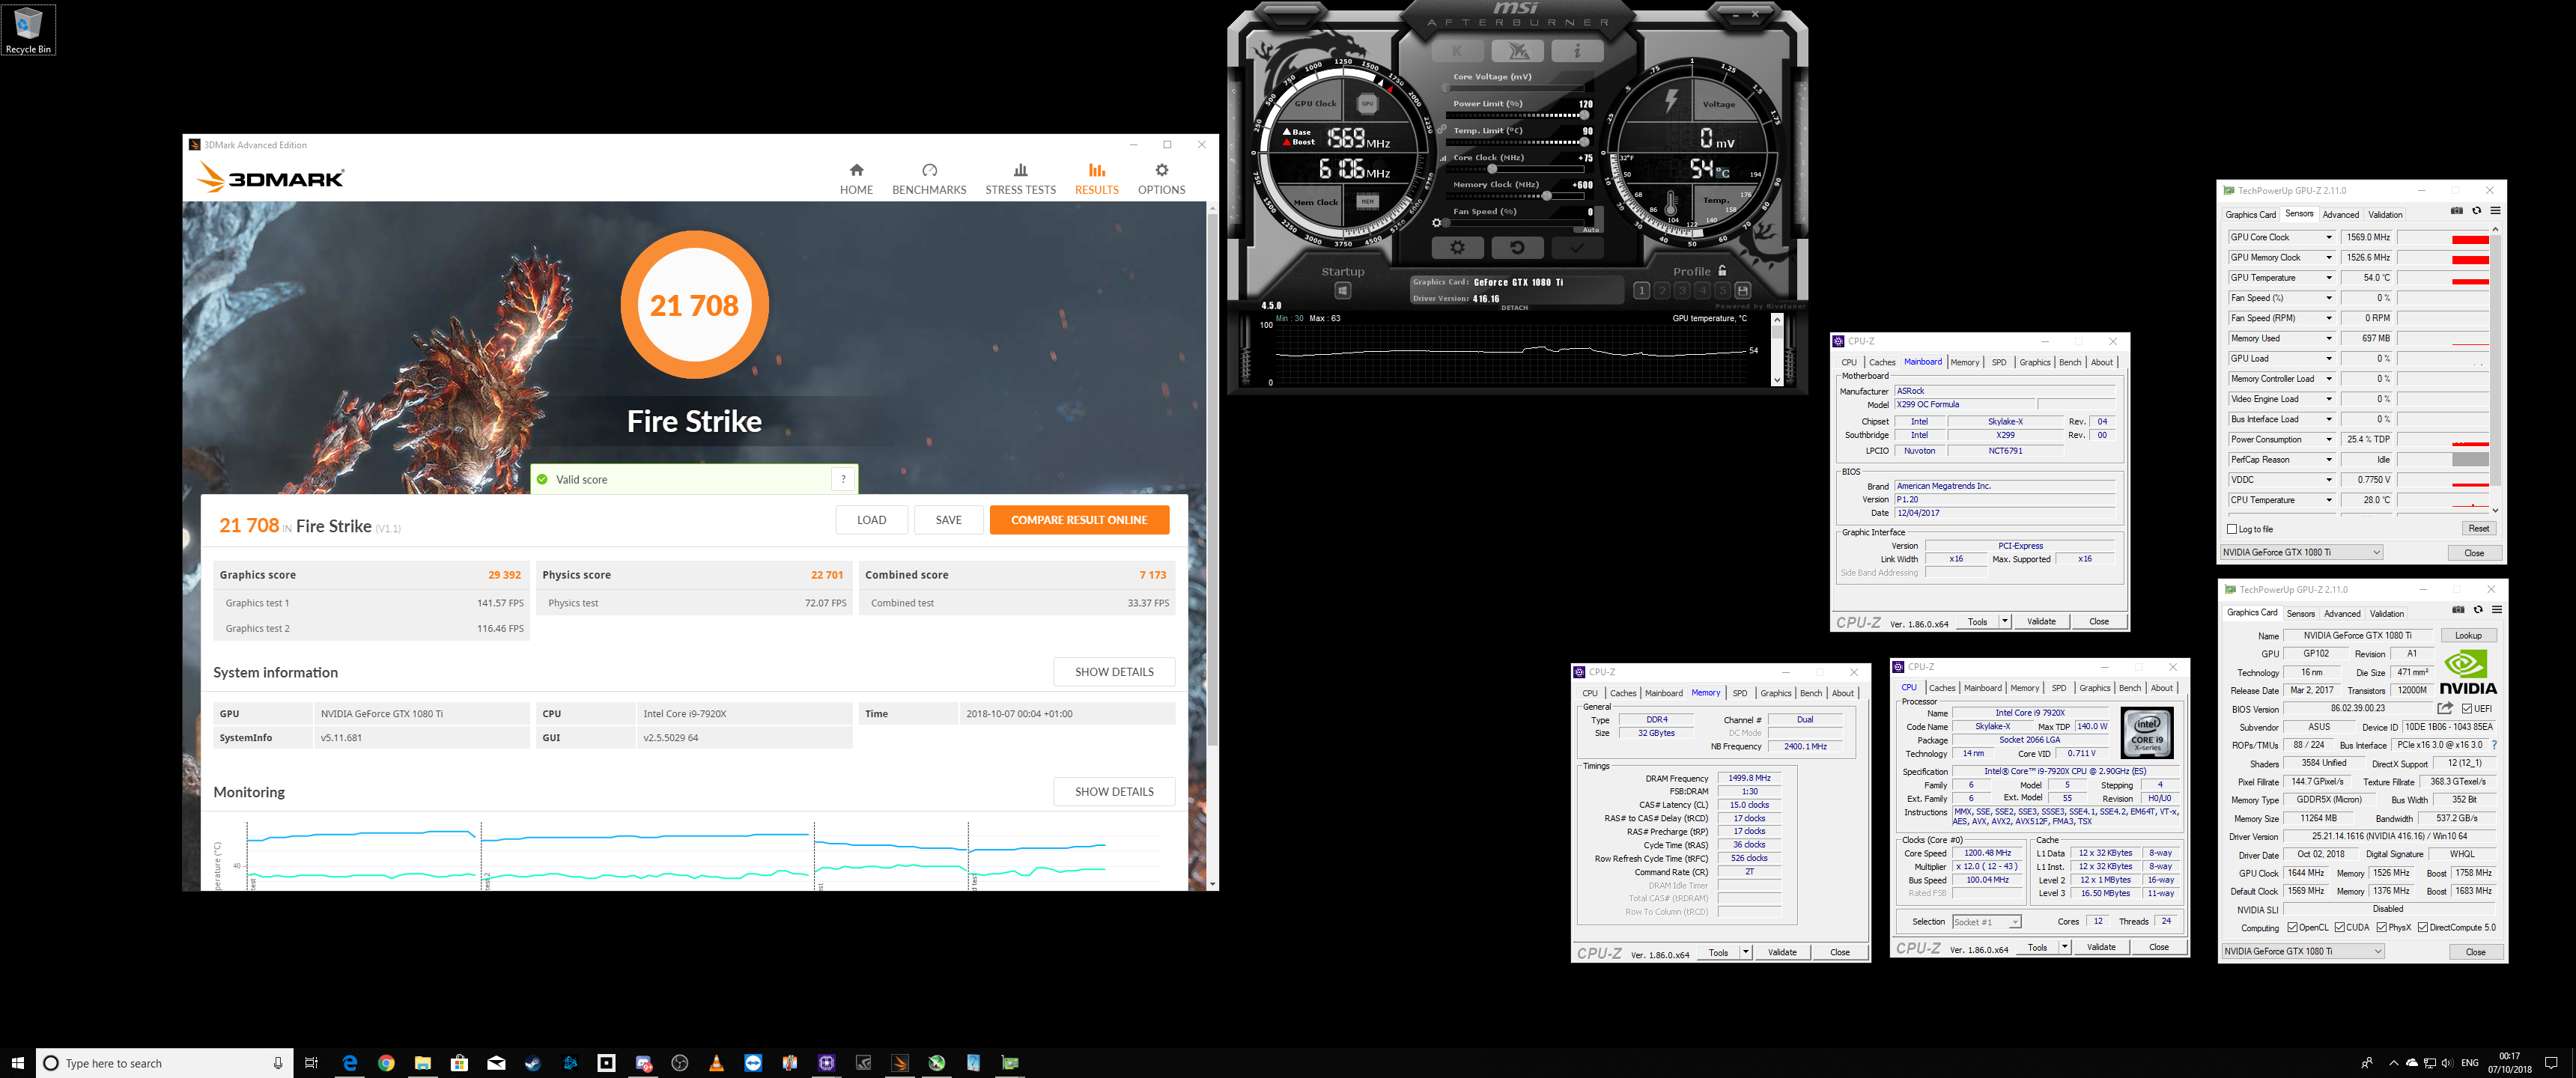Expand the GPU Temperature sensor dropdown
Image resolution: width=2576 pixels, height=1078 pixels.
[2329, 278]
